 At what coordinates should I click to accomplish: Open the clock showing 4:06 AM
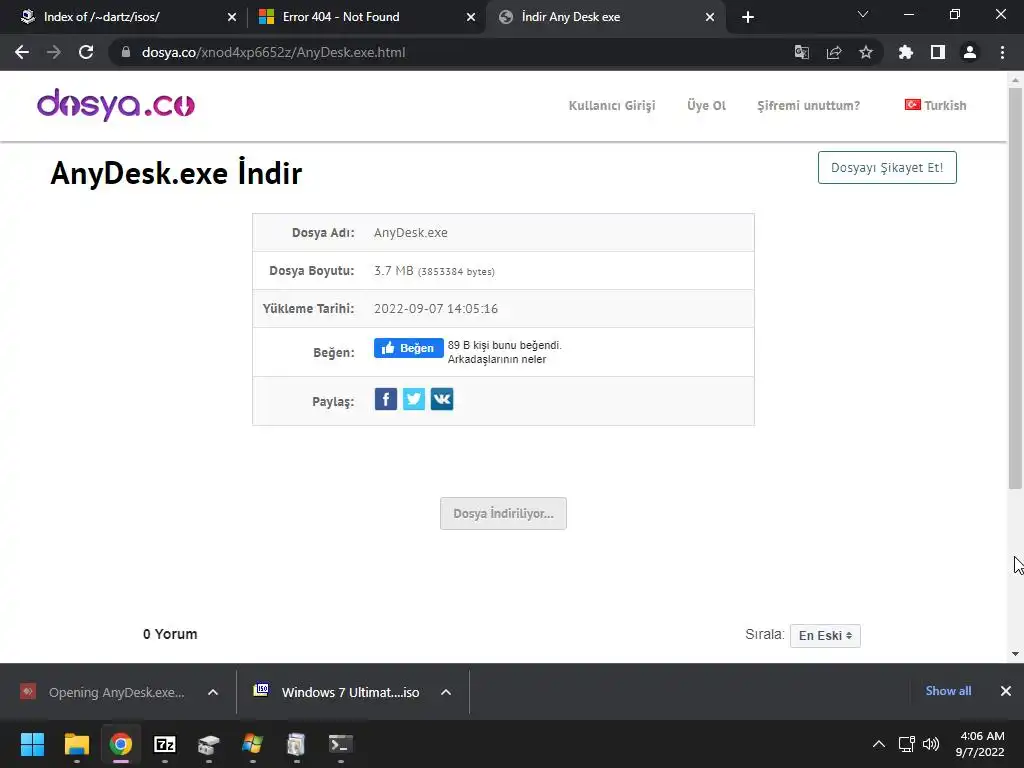point(981,744)
